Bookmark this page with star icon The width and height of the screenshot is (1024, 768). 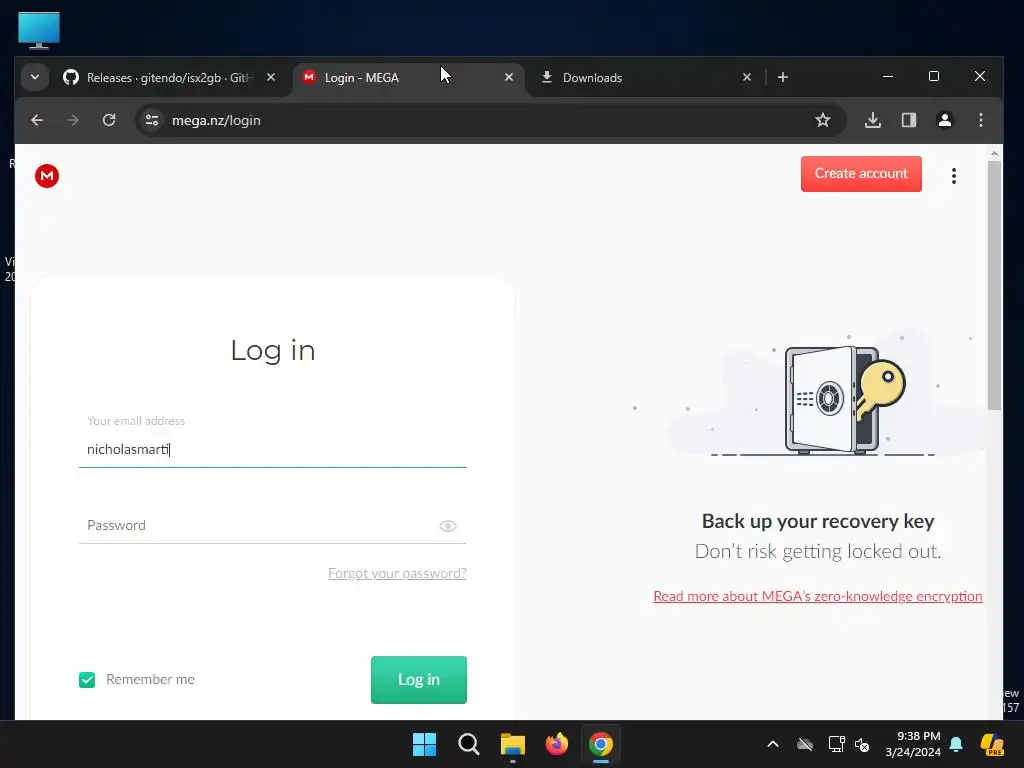coord(823,120)
